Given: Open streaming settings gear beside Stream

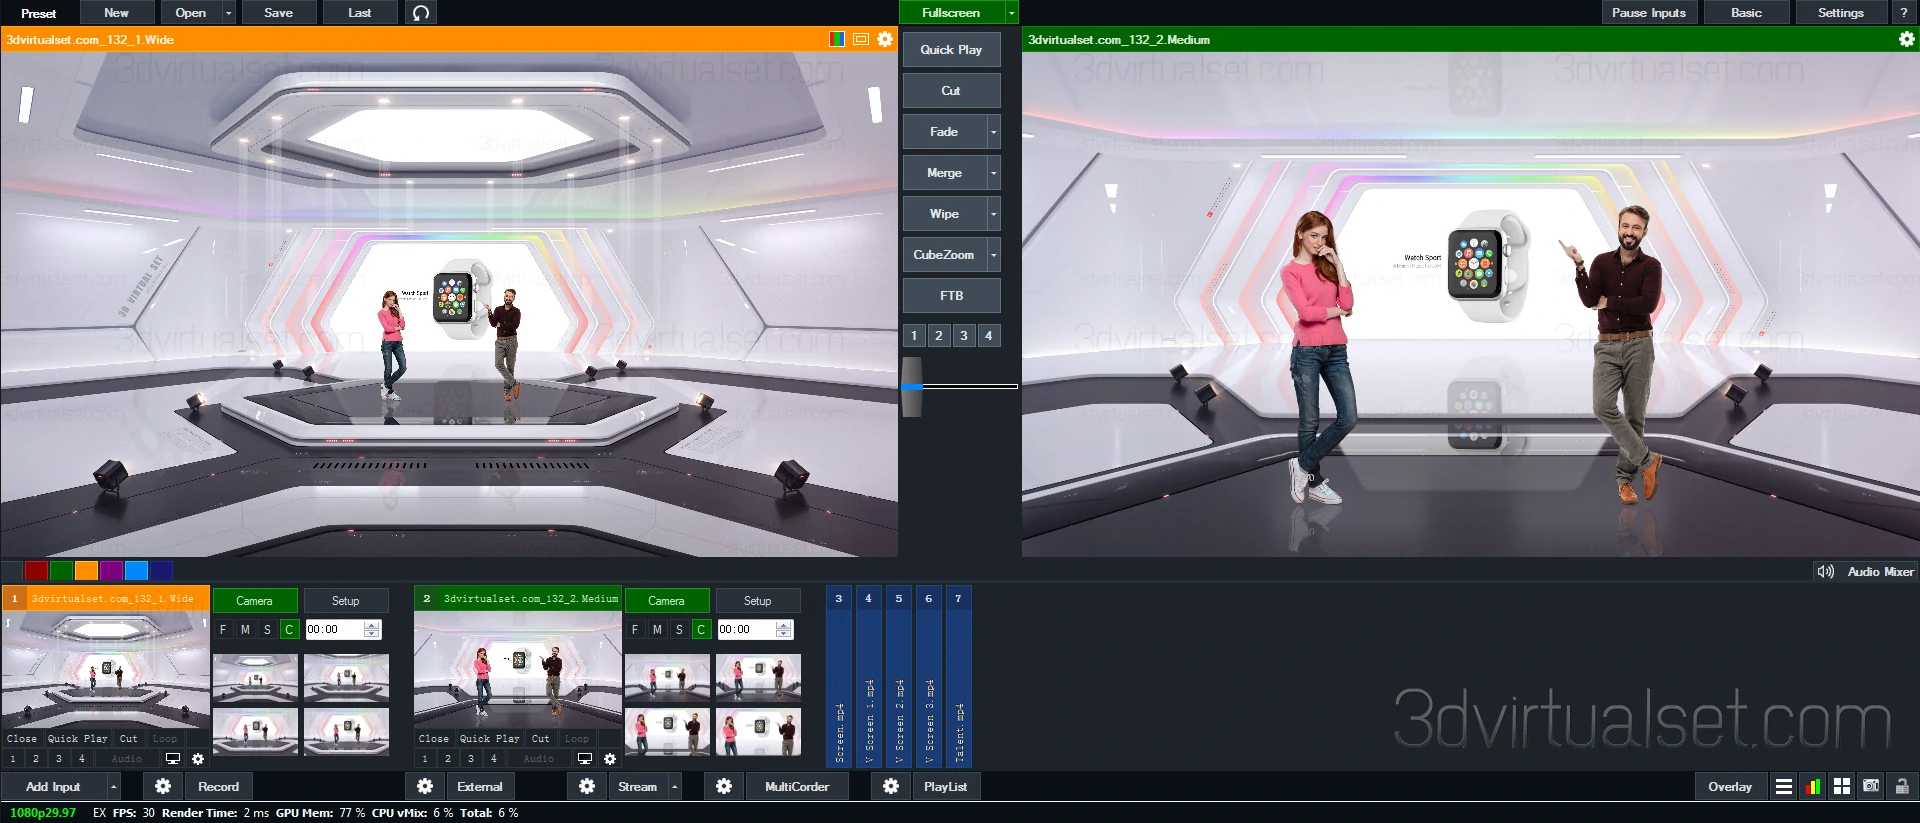Looking at the screenshot, I should coord(587,786).
